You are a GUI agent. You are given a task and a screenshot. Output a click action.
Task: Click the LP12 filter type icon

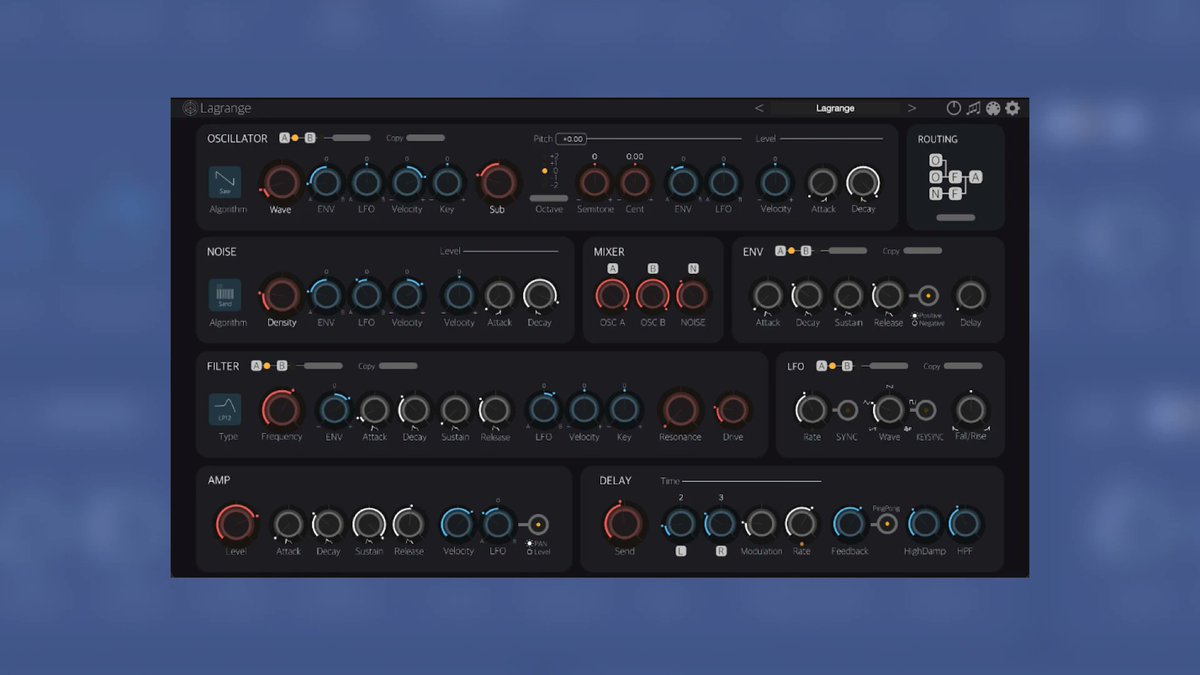point(225,409)
